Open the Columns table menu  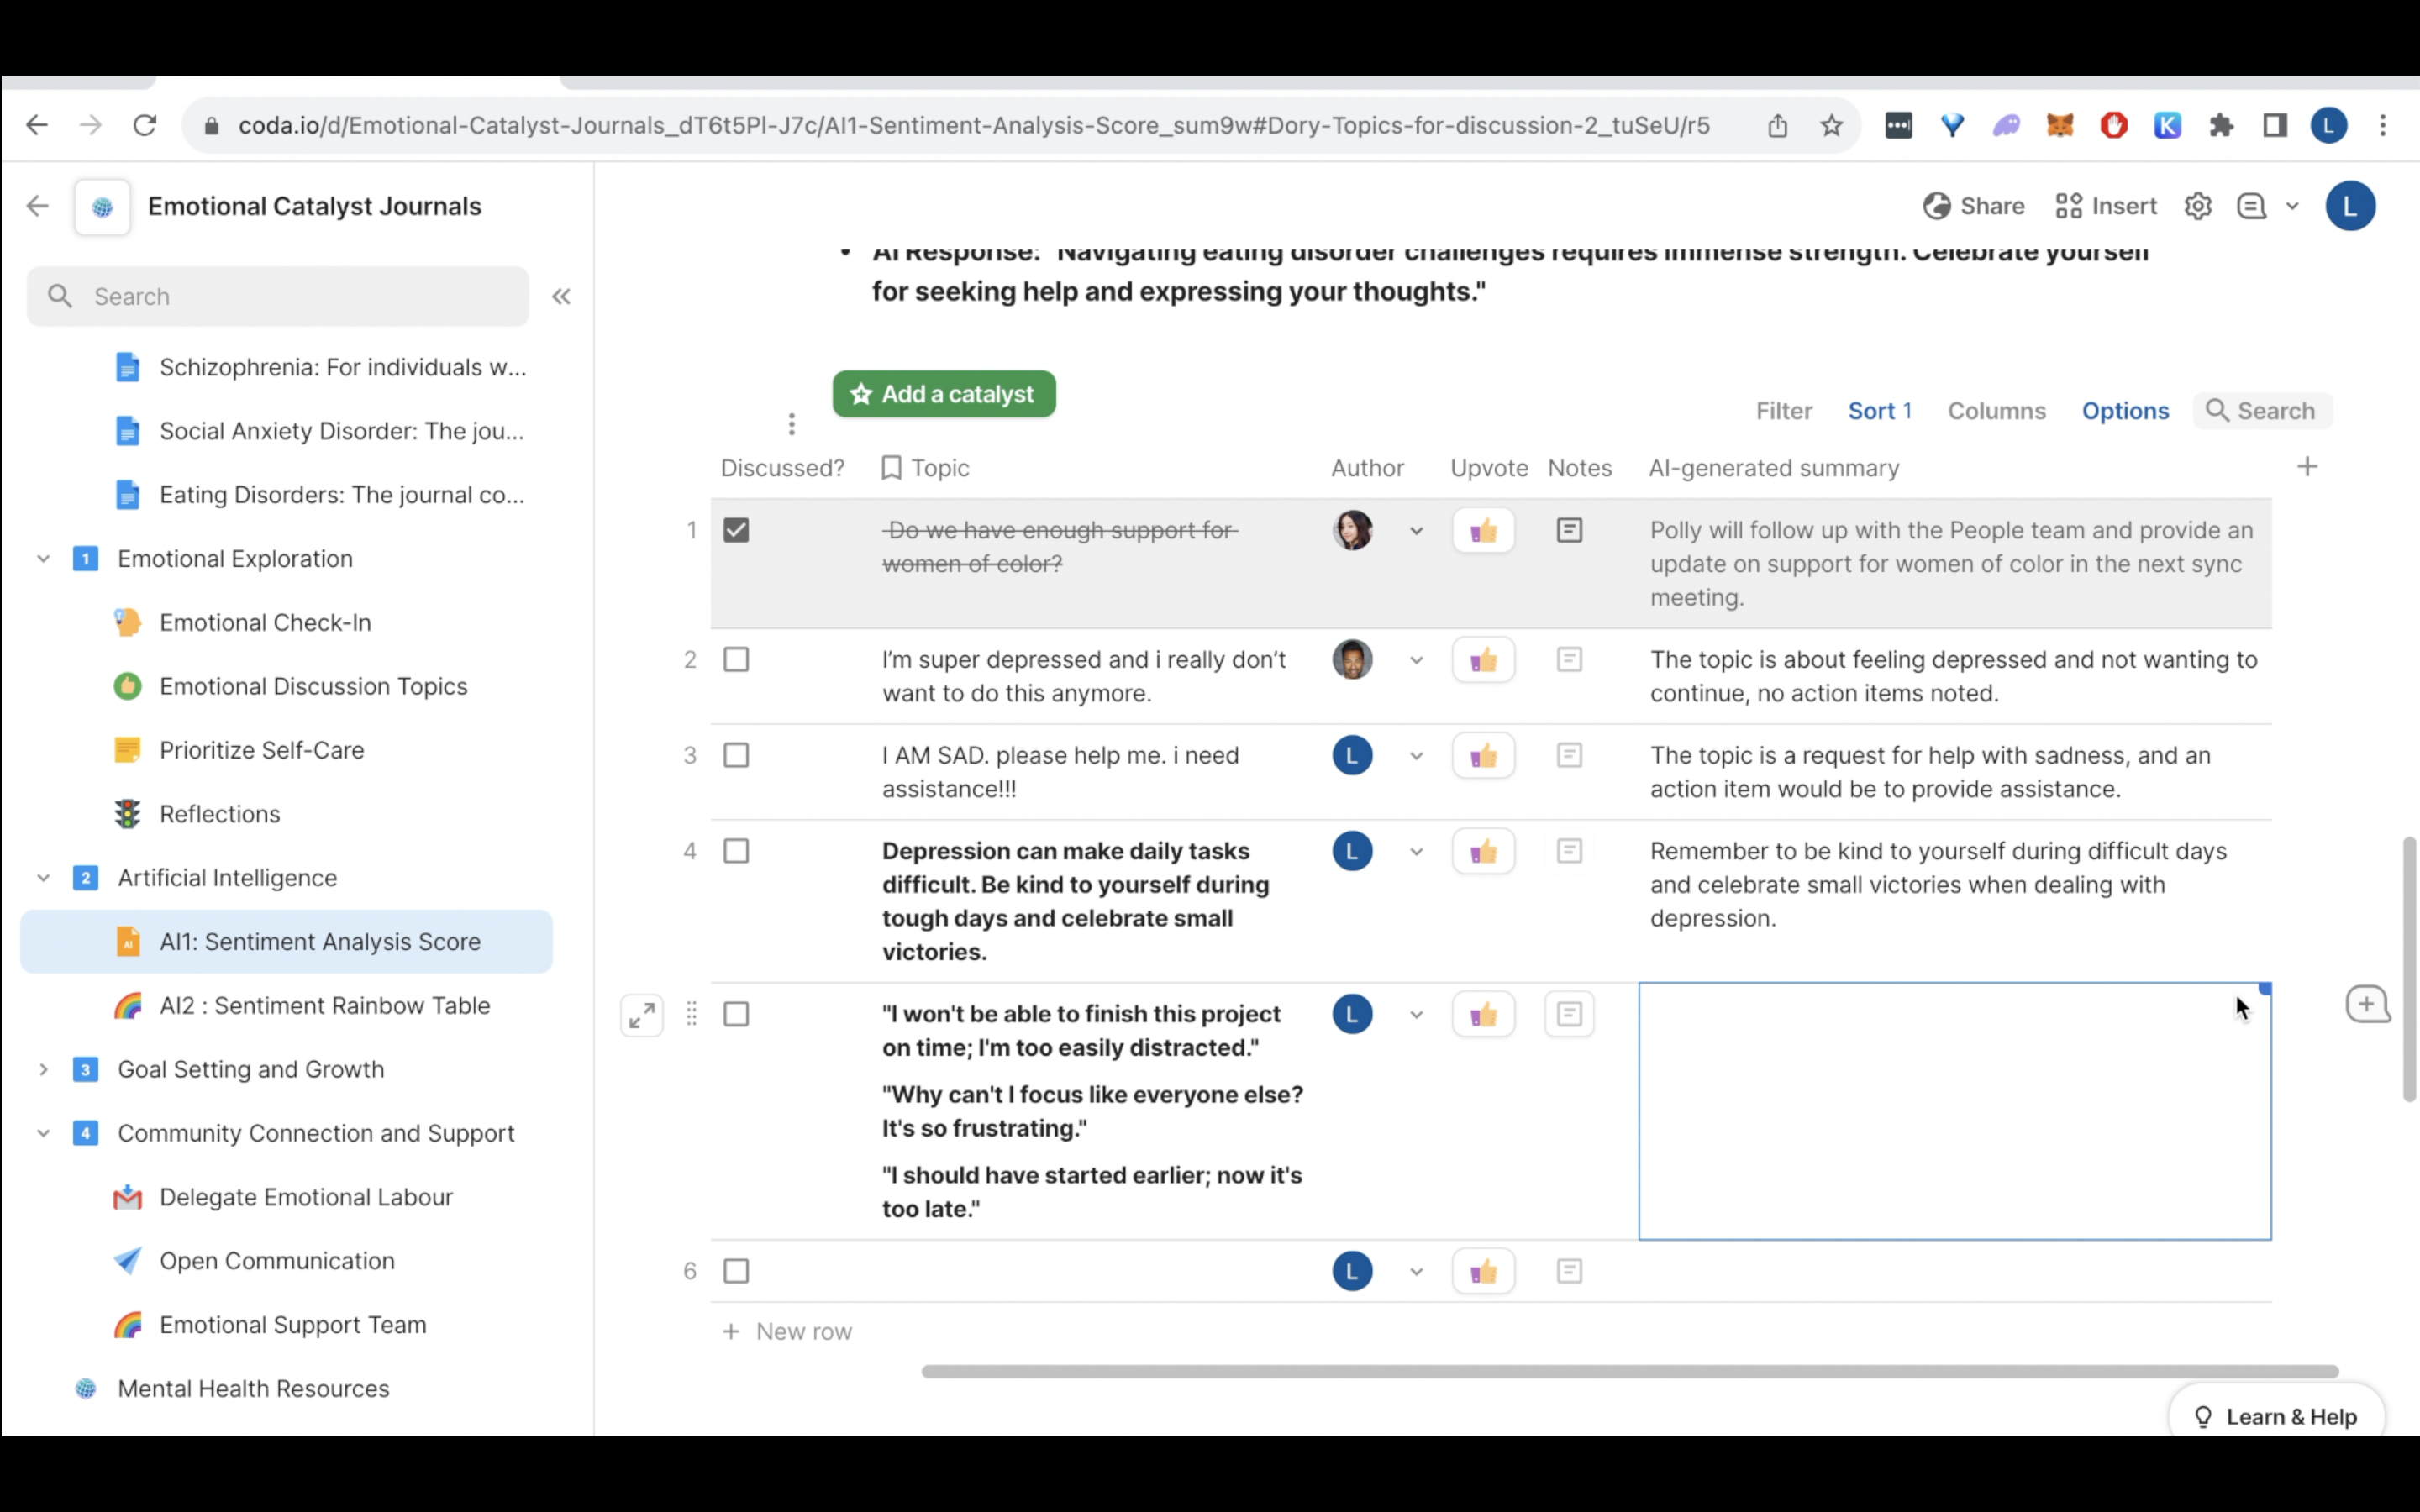pos(1996,411)
